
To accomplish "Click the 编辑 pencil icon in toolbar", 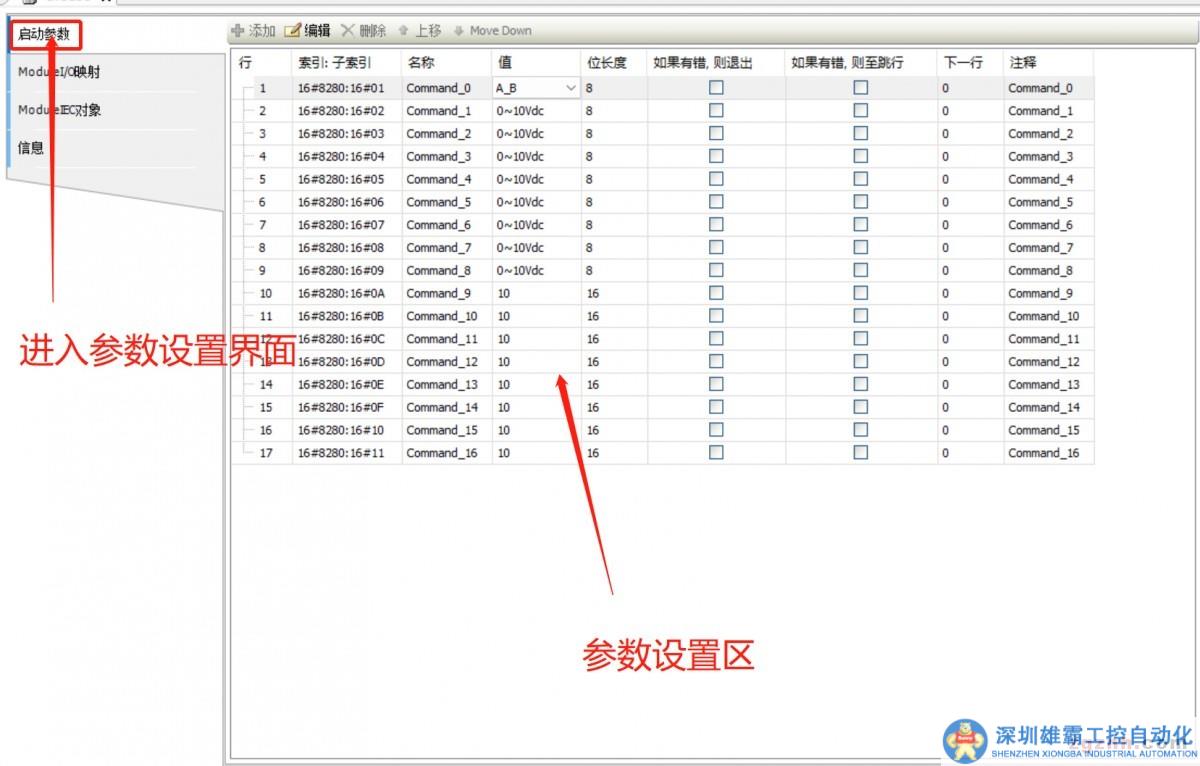I will [293, 31].
